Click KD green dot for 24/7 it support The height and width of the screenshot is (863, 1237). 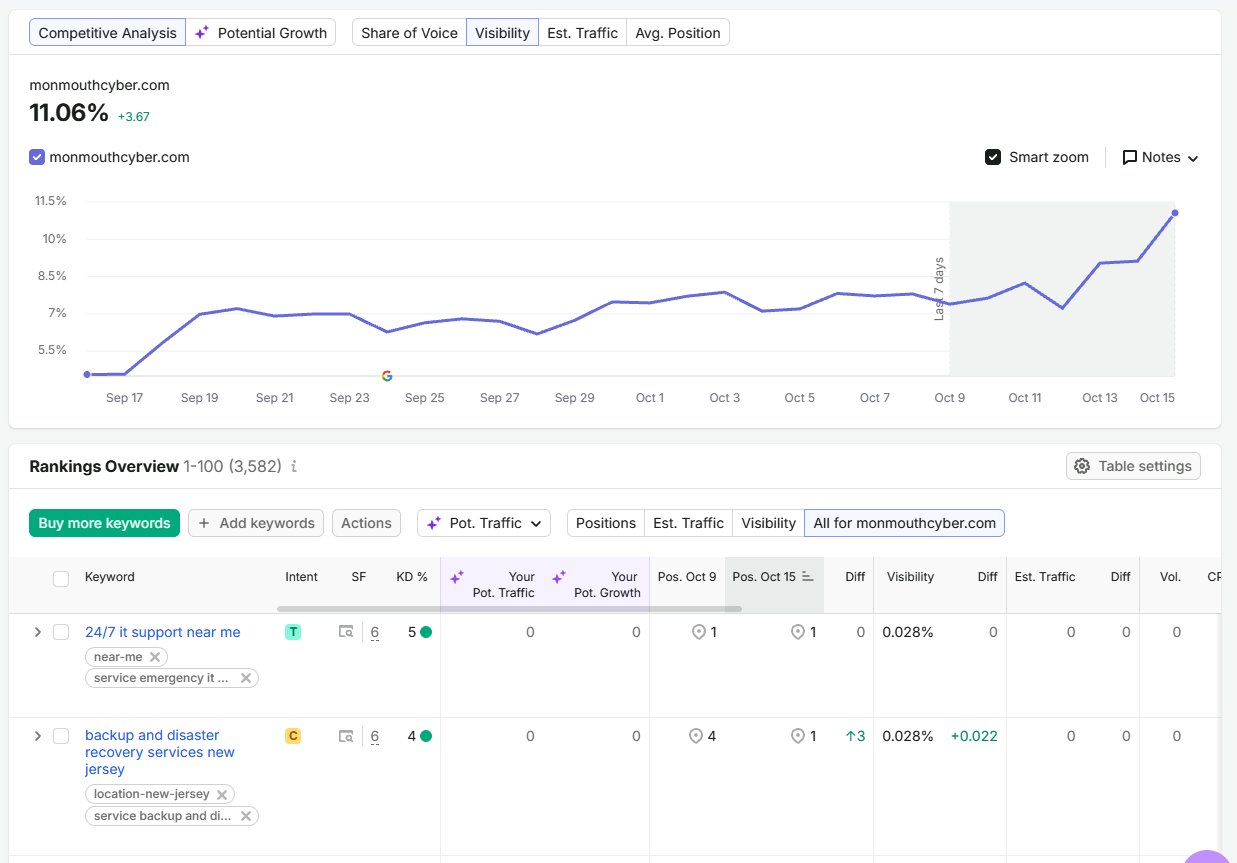tap(426, 632)
